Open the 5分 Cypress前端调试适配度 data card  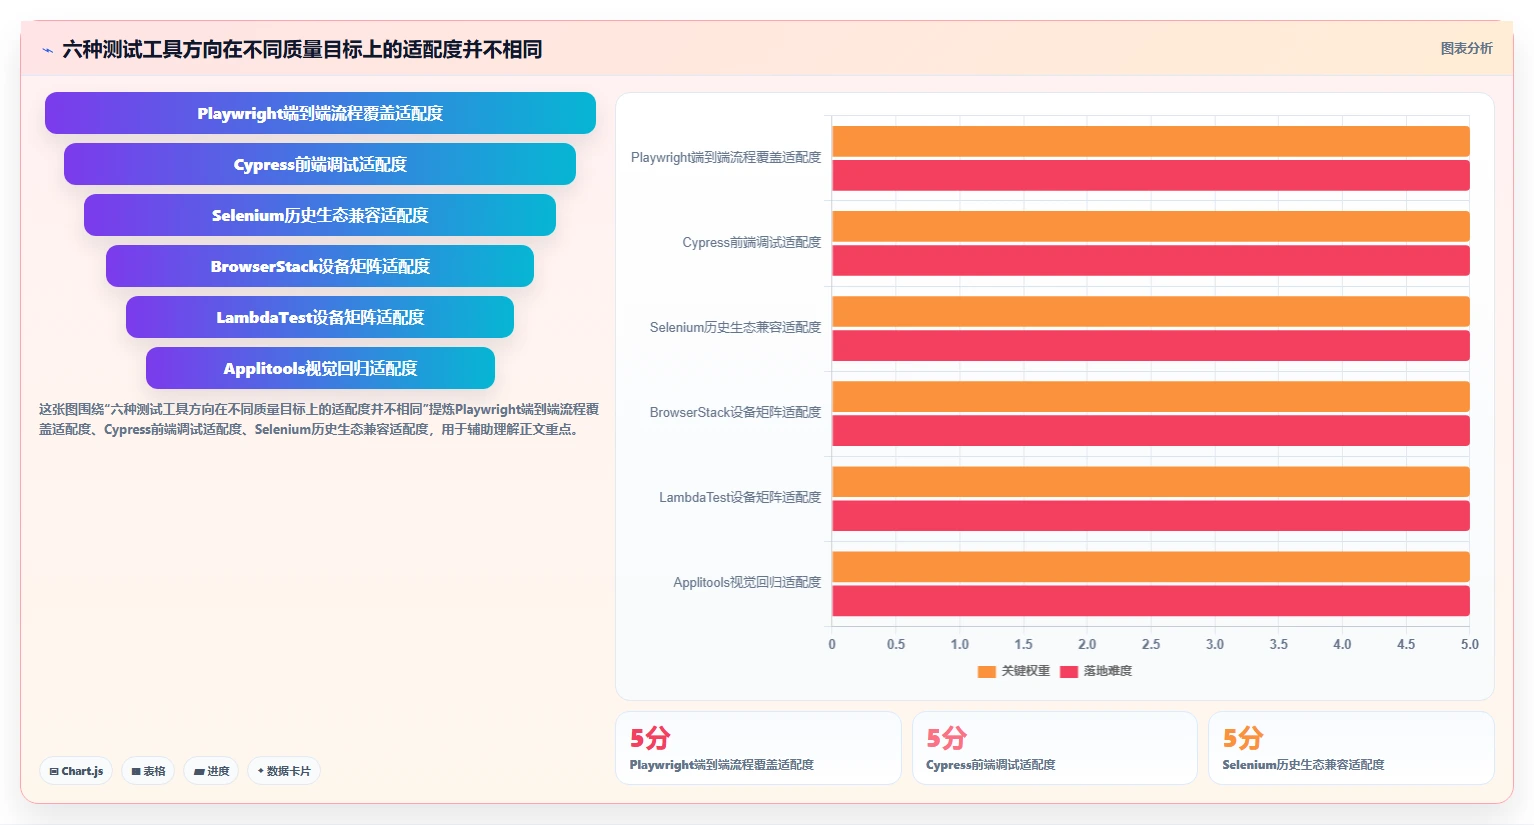[1055, 748]
